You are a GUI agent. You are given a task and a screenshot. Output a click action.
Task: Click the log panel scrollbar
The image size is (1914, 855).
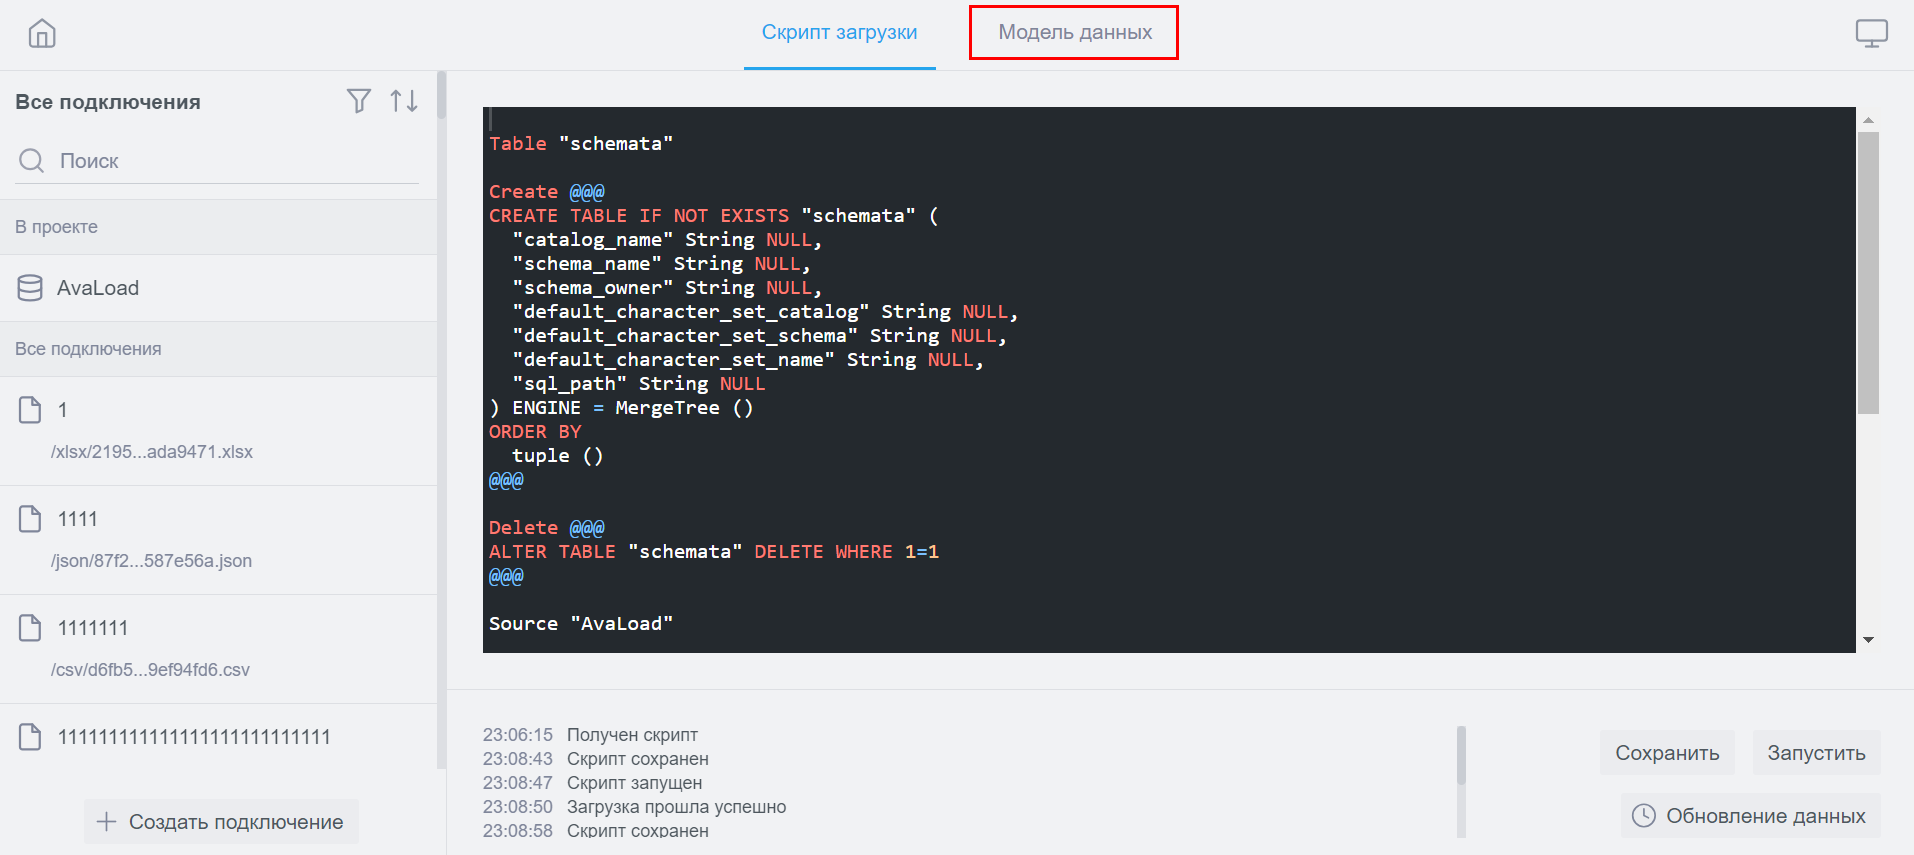(x=1461, y=758)
